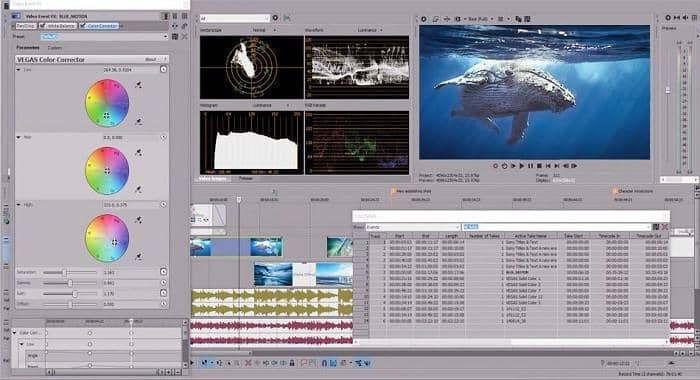Open preview project video properties gear
Screen dimensions: 700x380
tap(424, 19)
